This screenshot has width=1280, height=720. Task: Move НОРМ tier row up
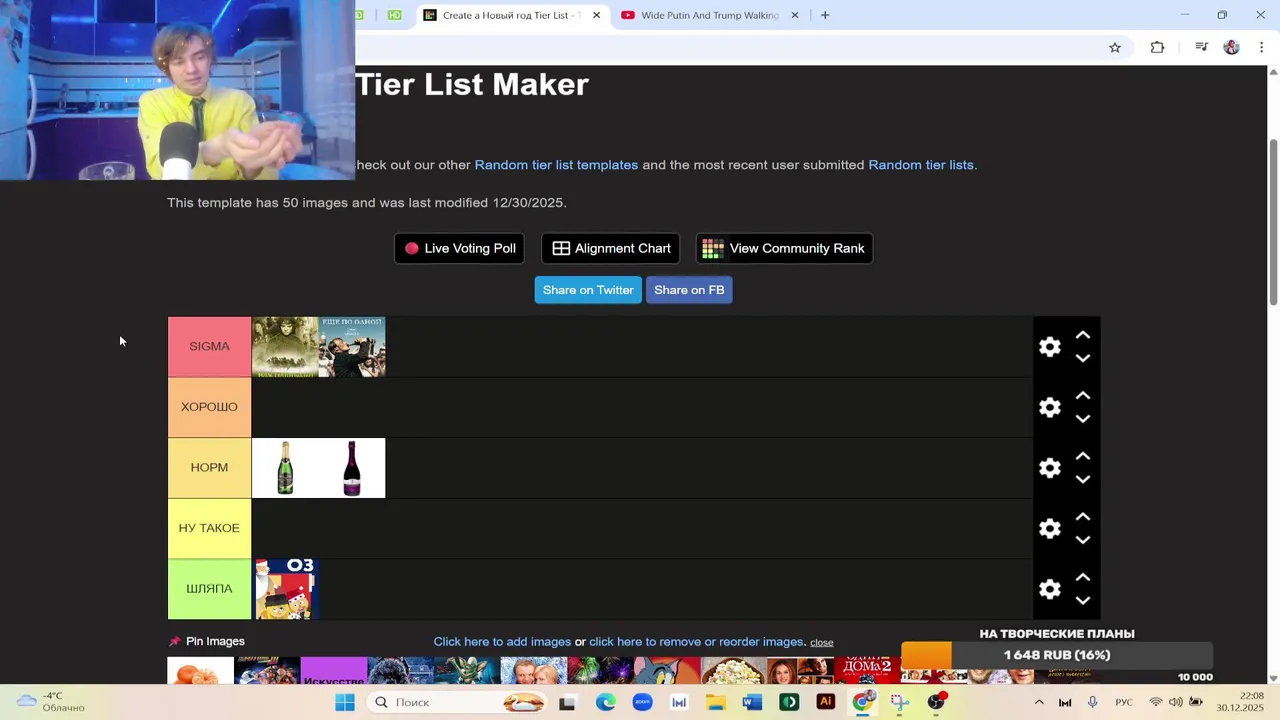click(1082, 456)
